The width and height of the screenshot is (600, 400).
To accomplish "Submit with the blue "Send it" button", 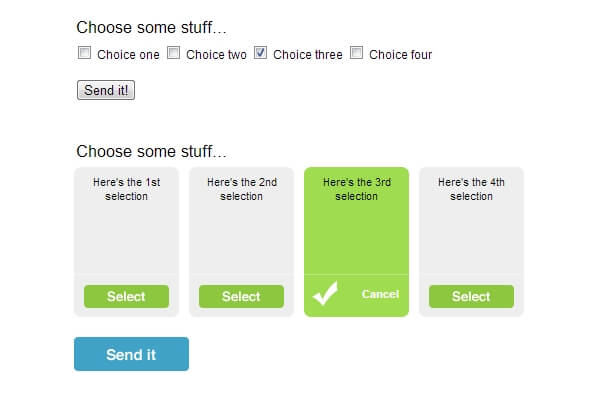I will tap(131, 354).
